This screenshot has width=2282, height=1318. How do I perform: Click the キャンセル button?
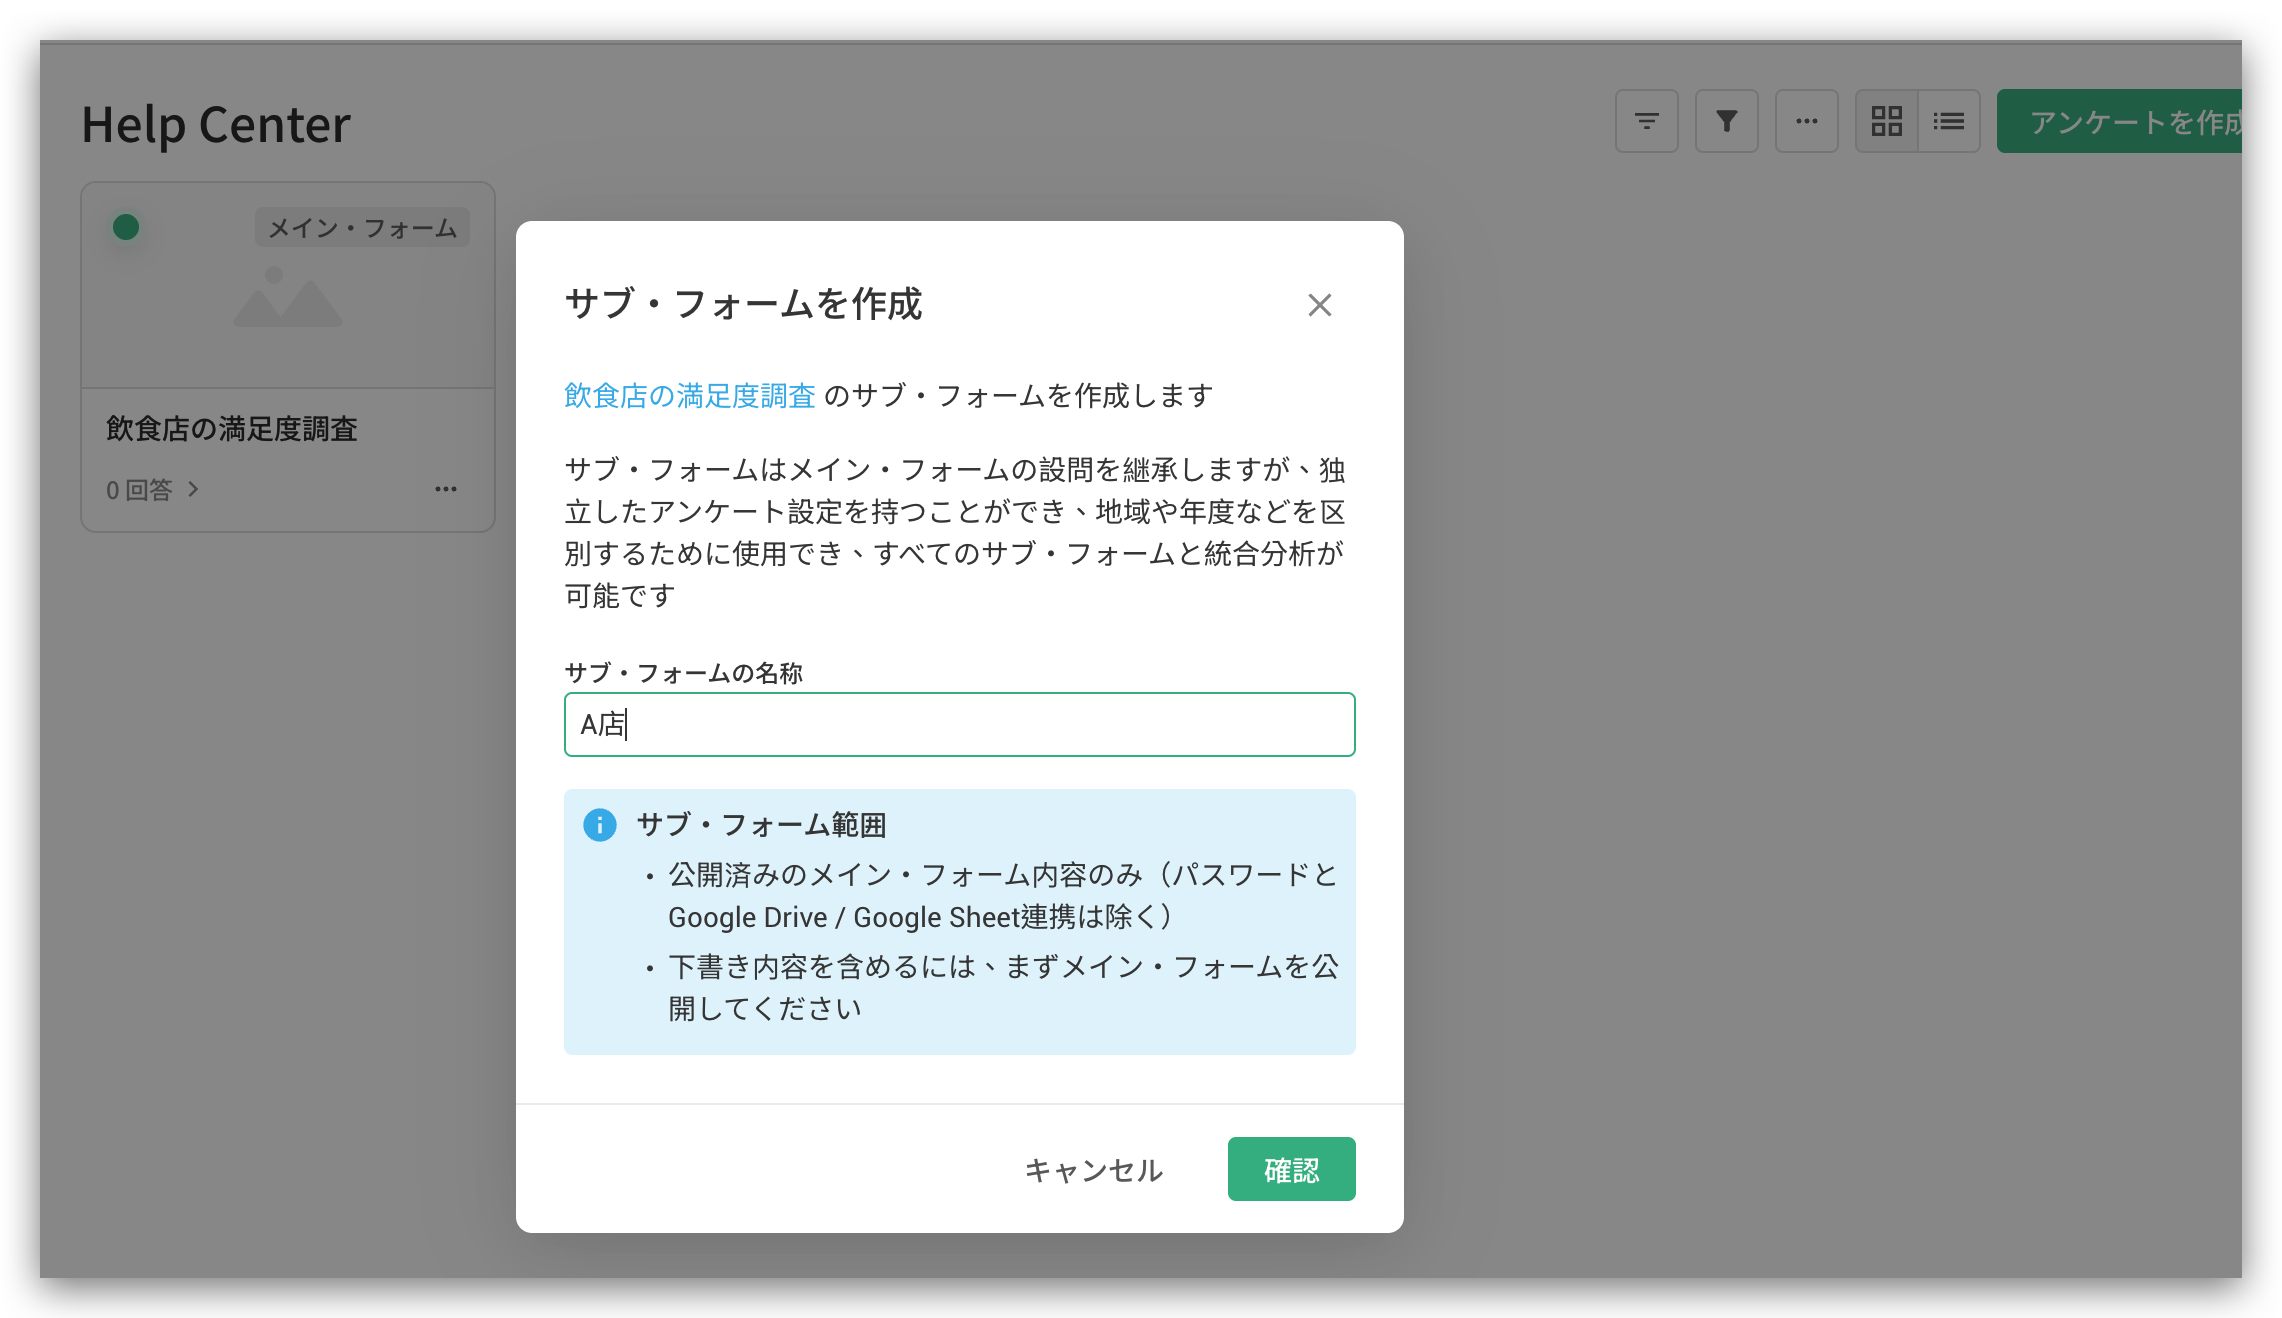click(1093, 1169)
